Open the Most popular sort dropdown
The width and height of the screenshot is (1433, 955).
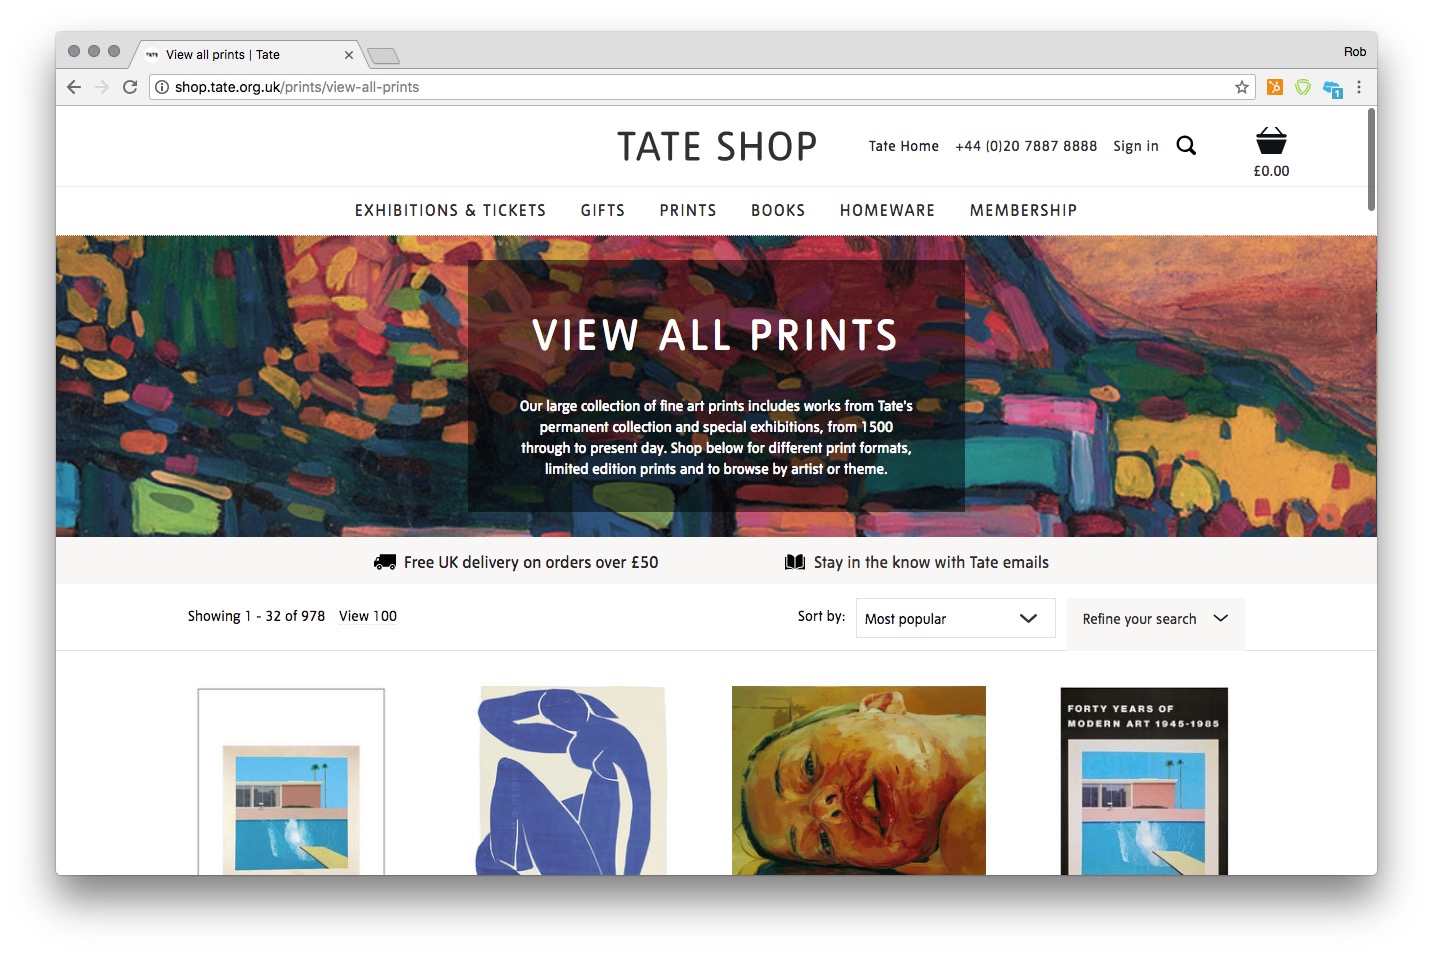click(955, 618)
